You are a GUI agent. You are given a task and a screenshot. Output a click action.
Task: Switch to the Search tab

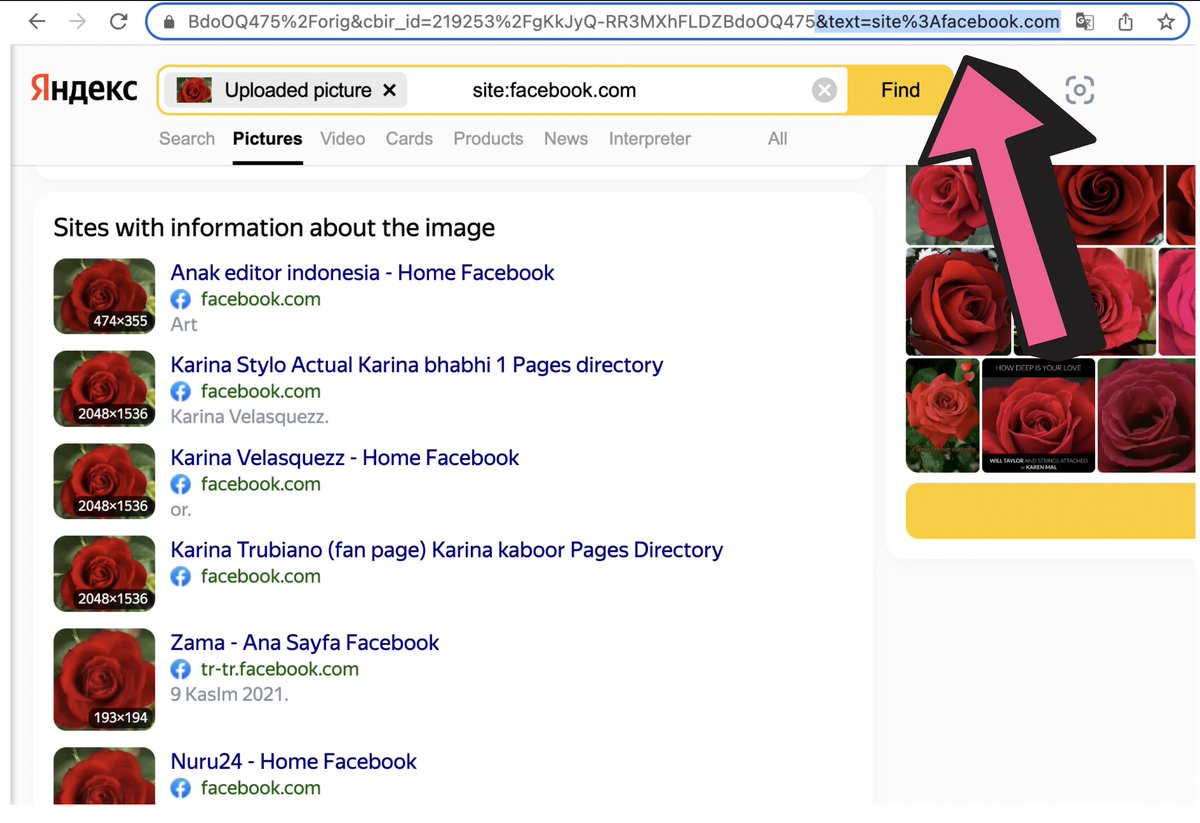tap(187, 139)
